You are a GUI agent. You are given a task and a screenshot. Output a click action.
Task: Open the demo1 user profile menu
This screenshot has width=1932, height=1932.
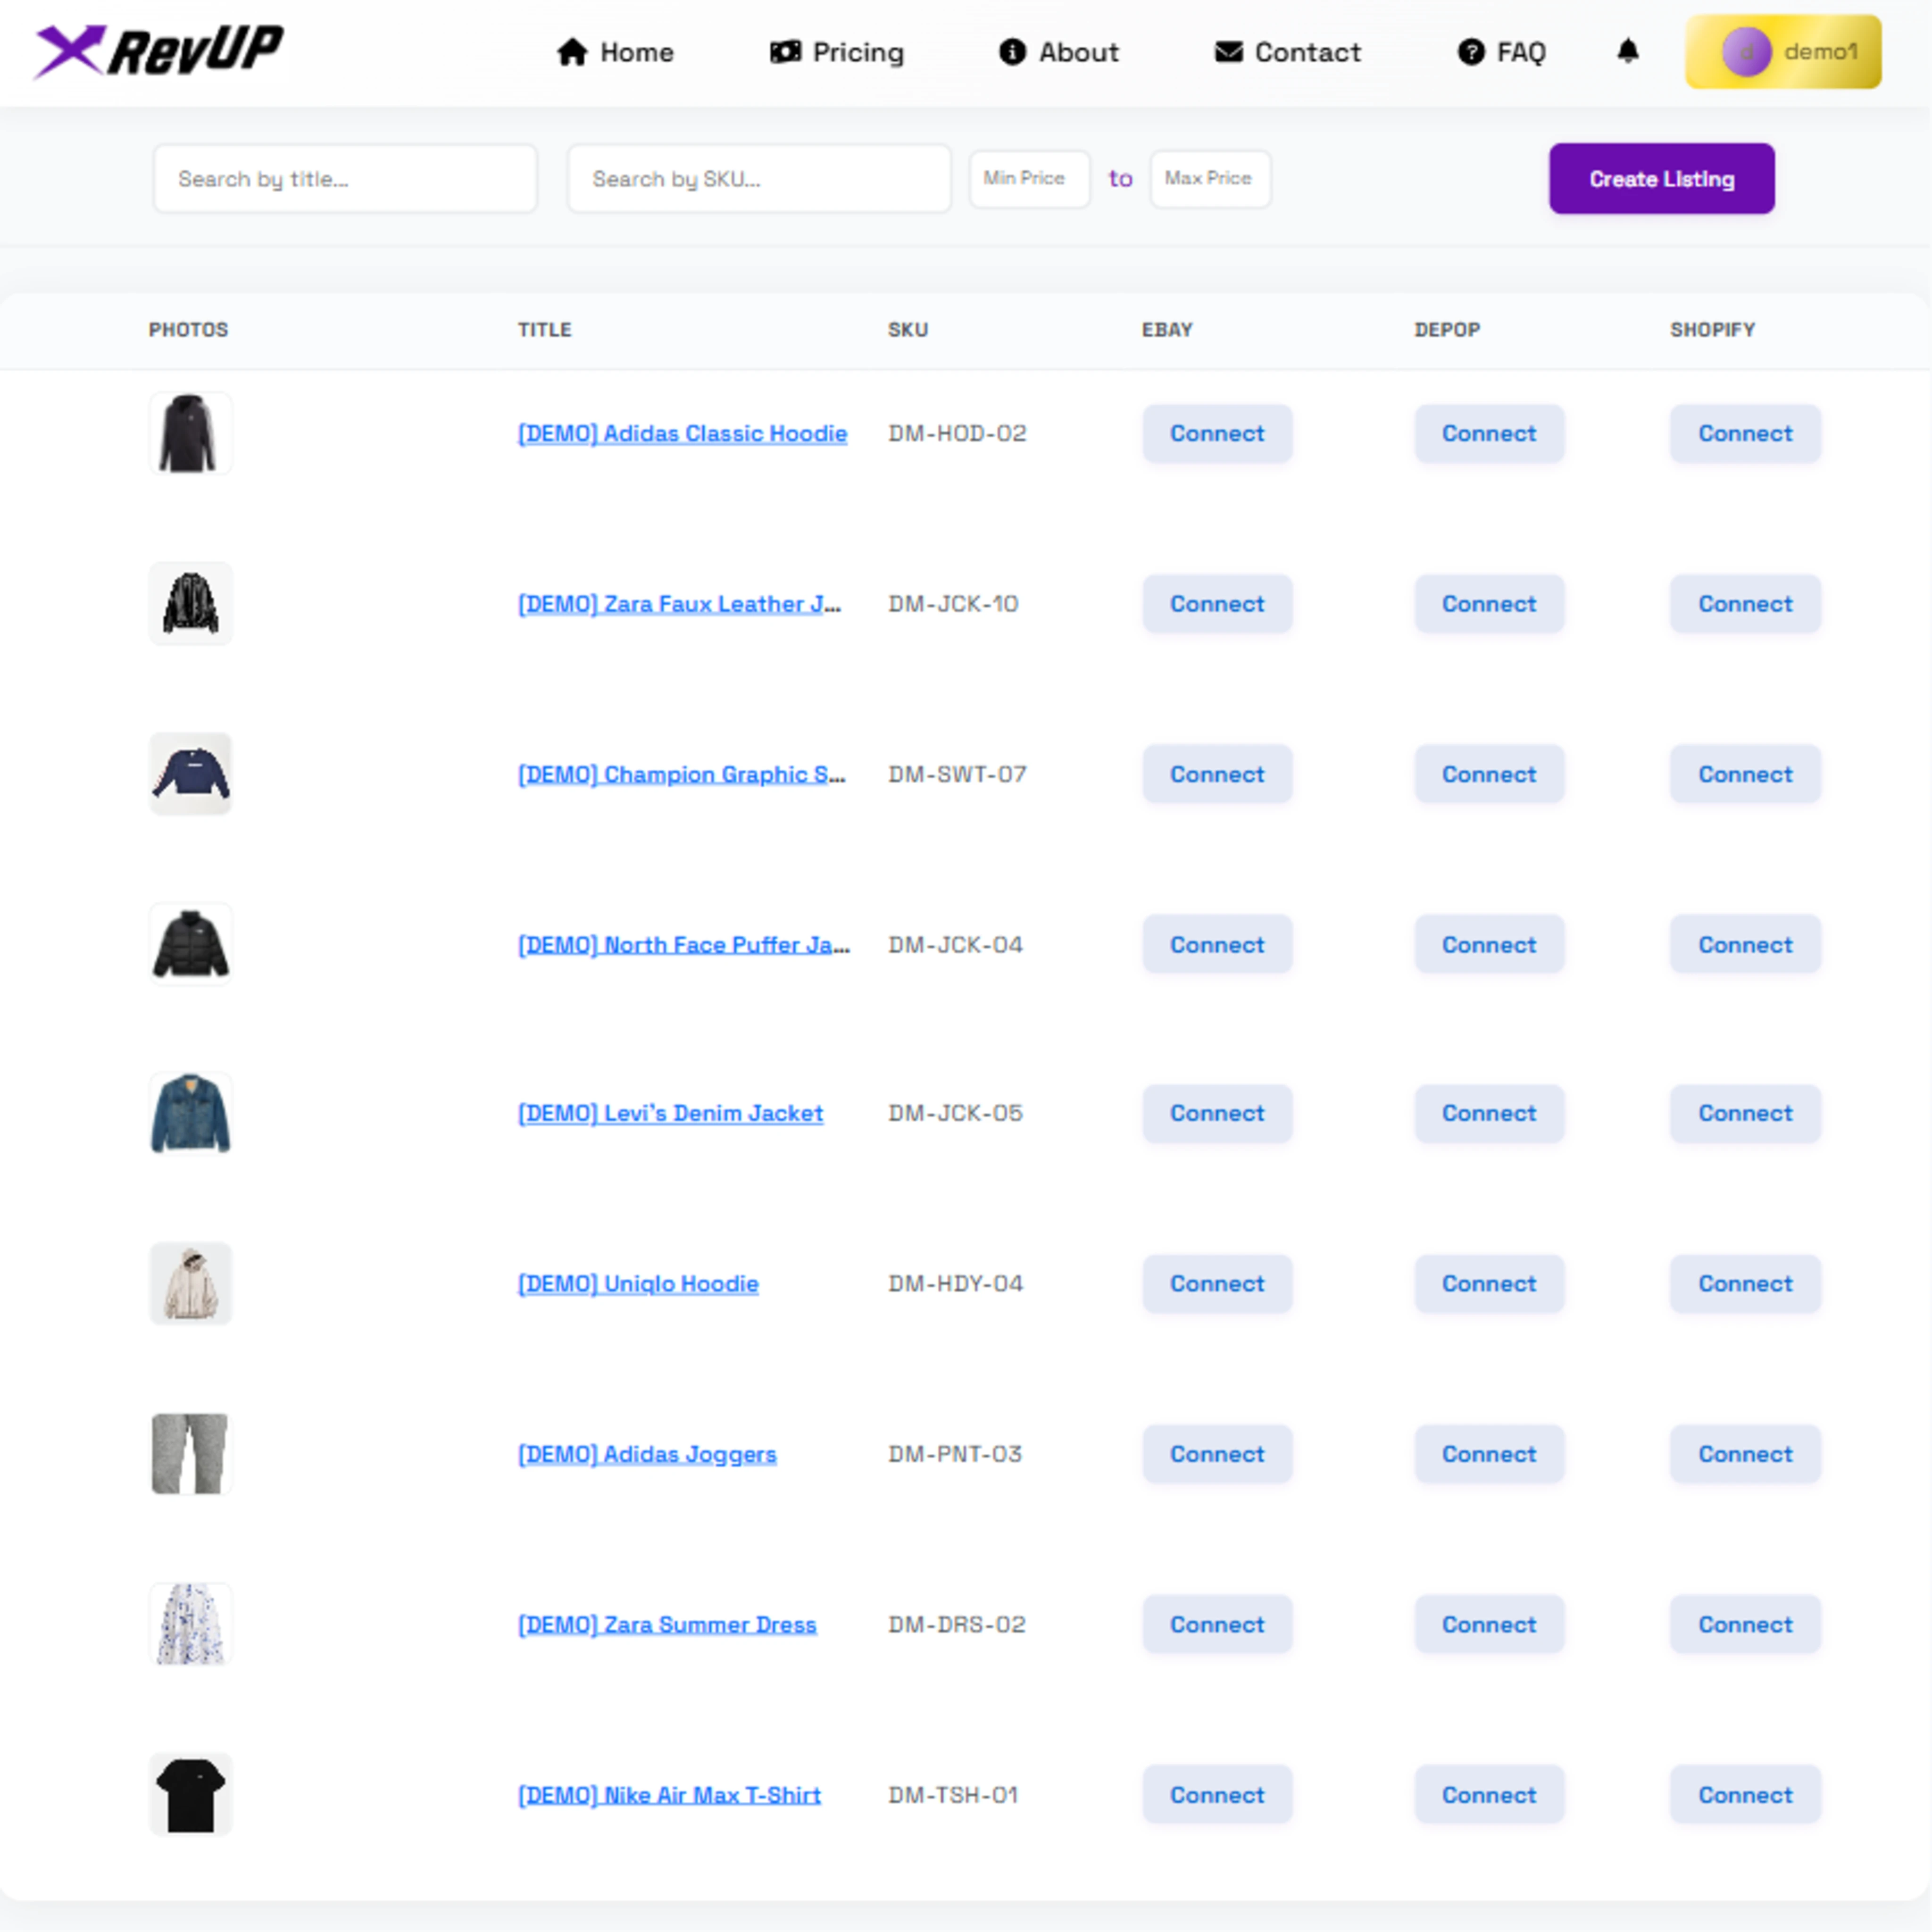tap(1783, 52)
